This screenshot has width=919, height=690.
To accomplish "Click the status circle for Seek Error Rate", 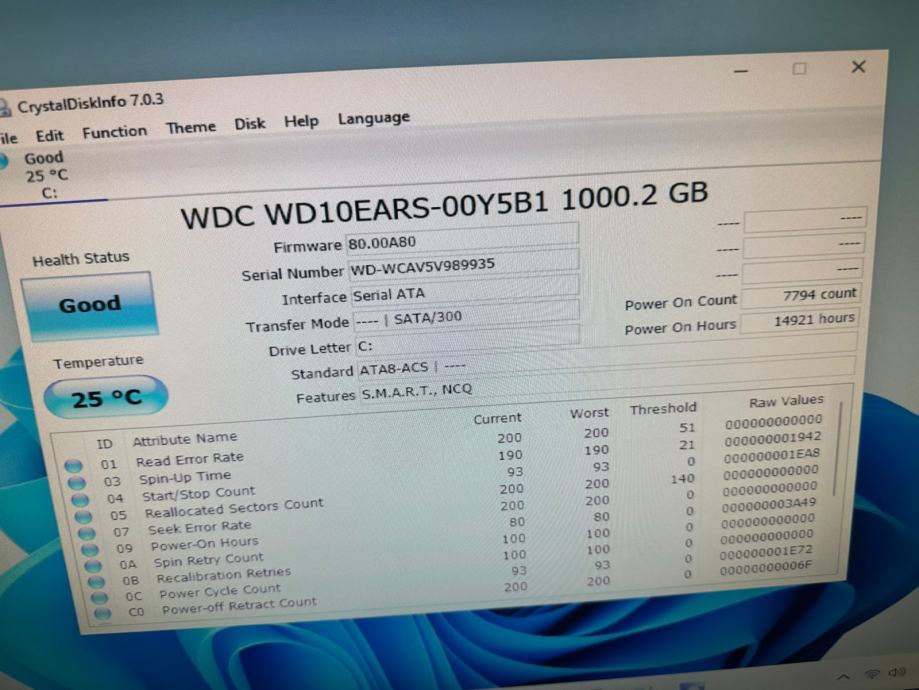I will (87, 533).
